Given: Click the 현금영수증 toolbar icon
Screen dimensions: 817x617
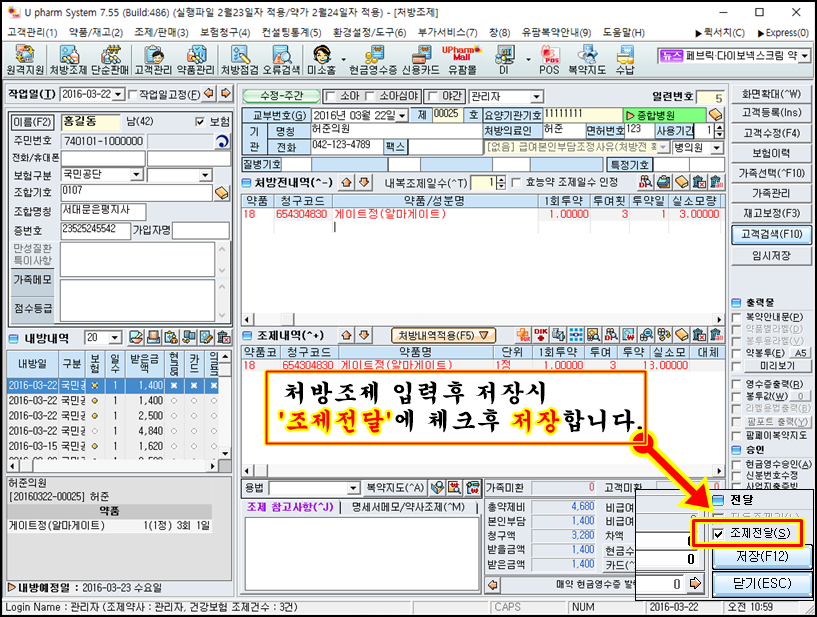Looking at the screenshot, I should 370,60.
